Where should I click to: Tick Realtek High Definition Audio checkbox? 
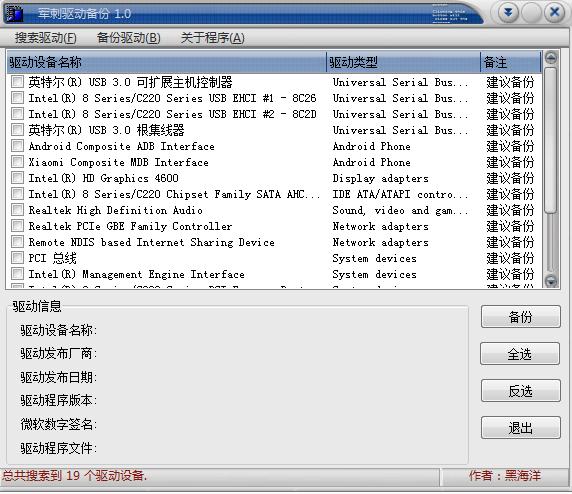[17, 210]
